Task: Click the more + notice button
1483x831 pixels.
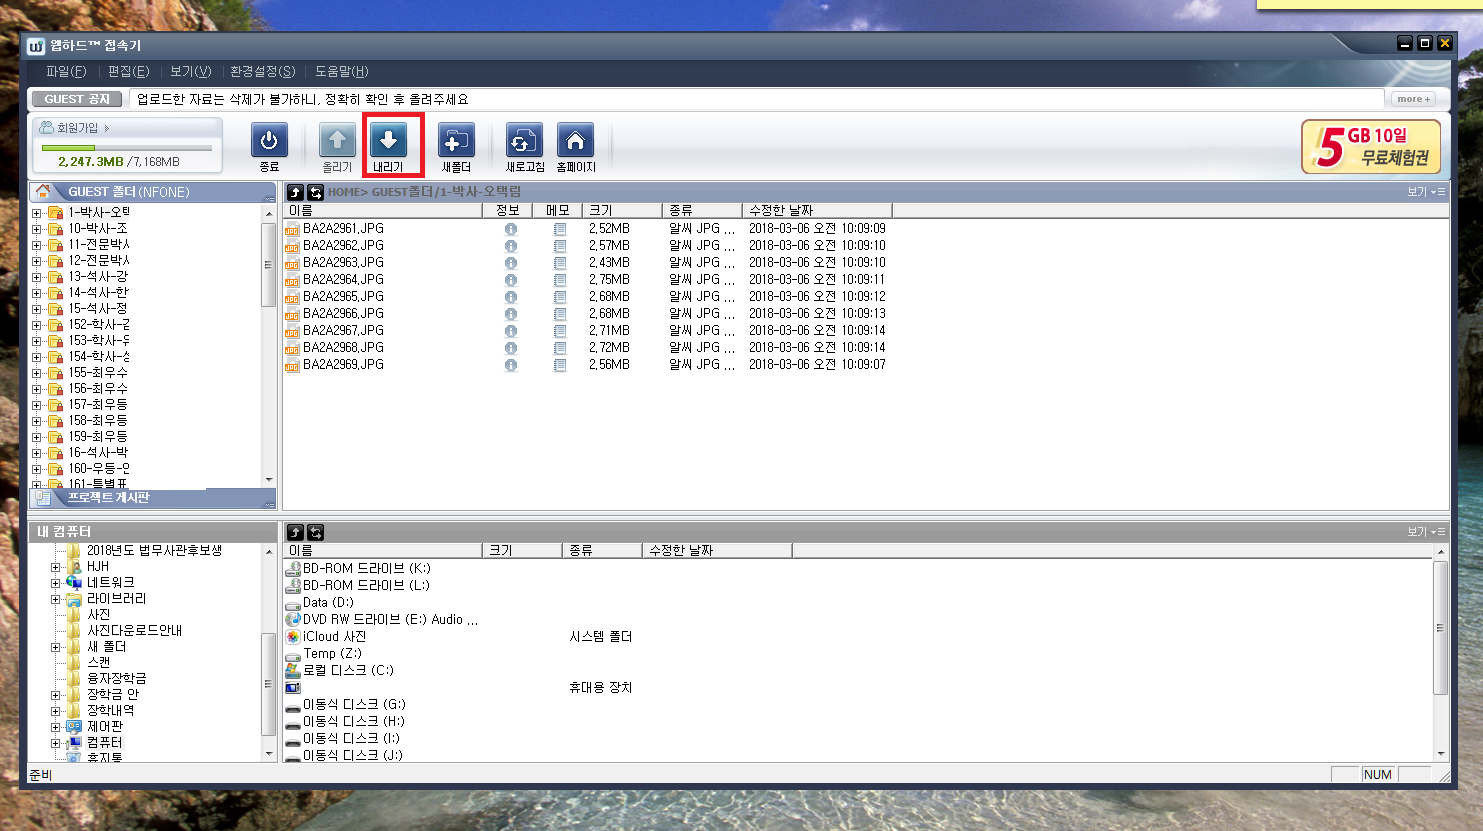Action: click(x=1414, y=99)
